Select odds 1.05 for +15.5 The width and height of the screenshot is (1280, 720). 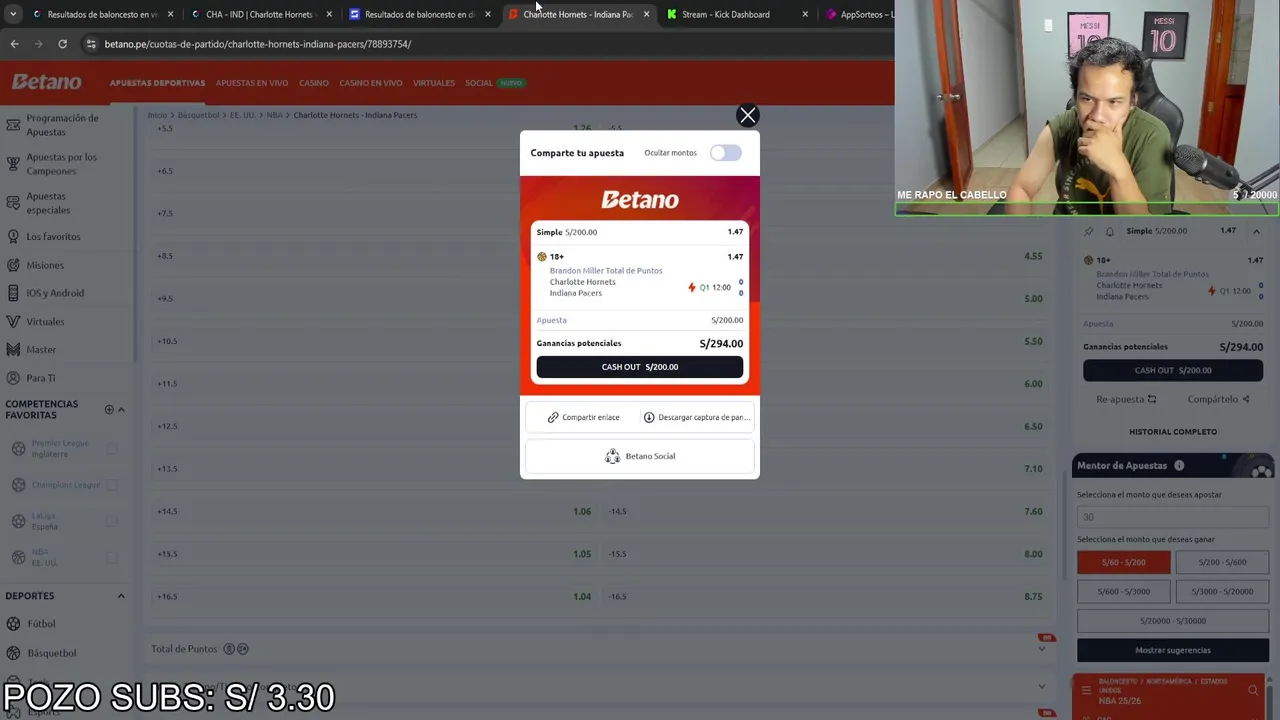click(582, 554)
